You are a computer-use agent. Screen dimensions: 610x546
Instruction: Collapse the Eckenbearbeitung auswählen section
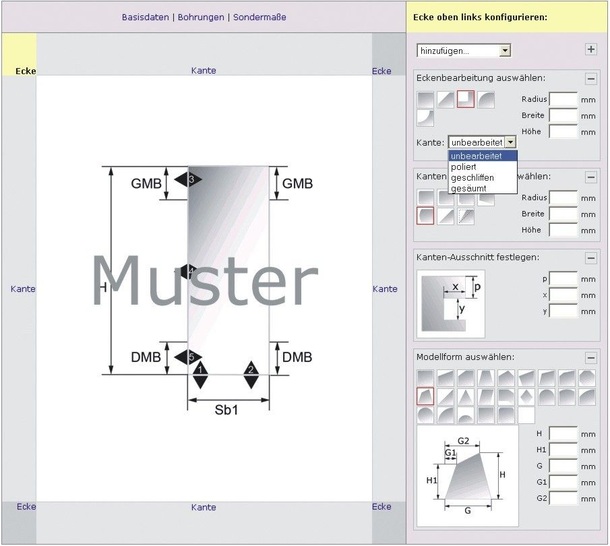pyautogui.click(x=591, y=78)
